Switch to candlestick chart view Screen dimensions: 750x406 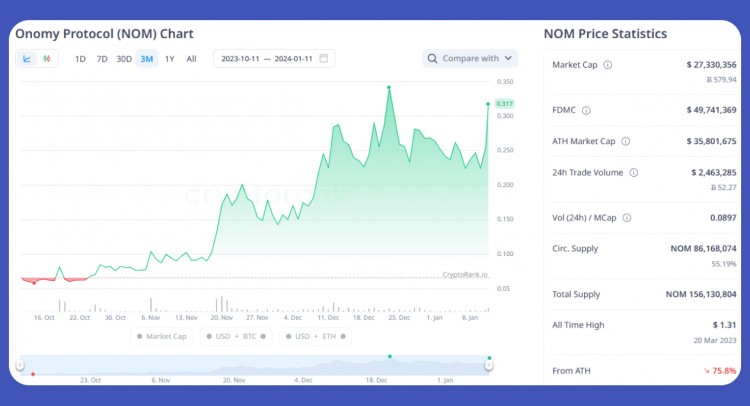tap(47, 59)
